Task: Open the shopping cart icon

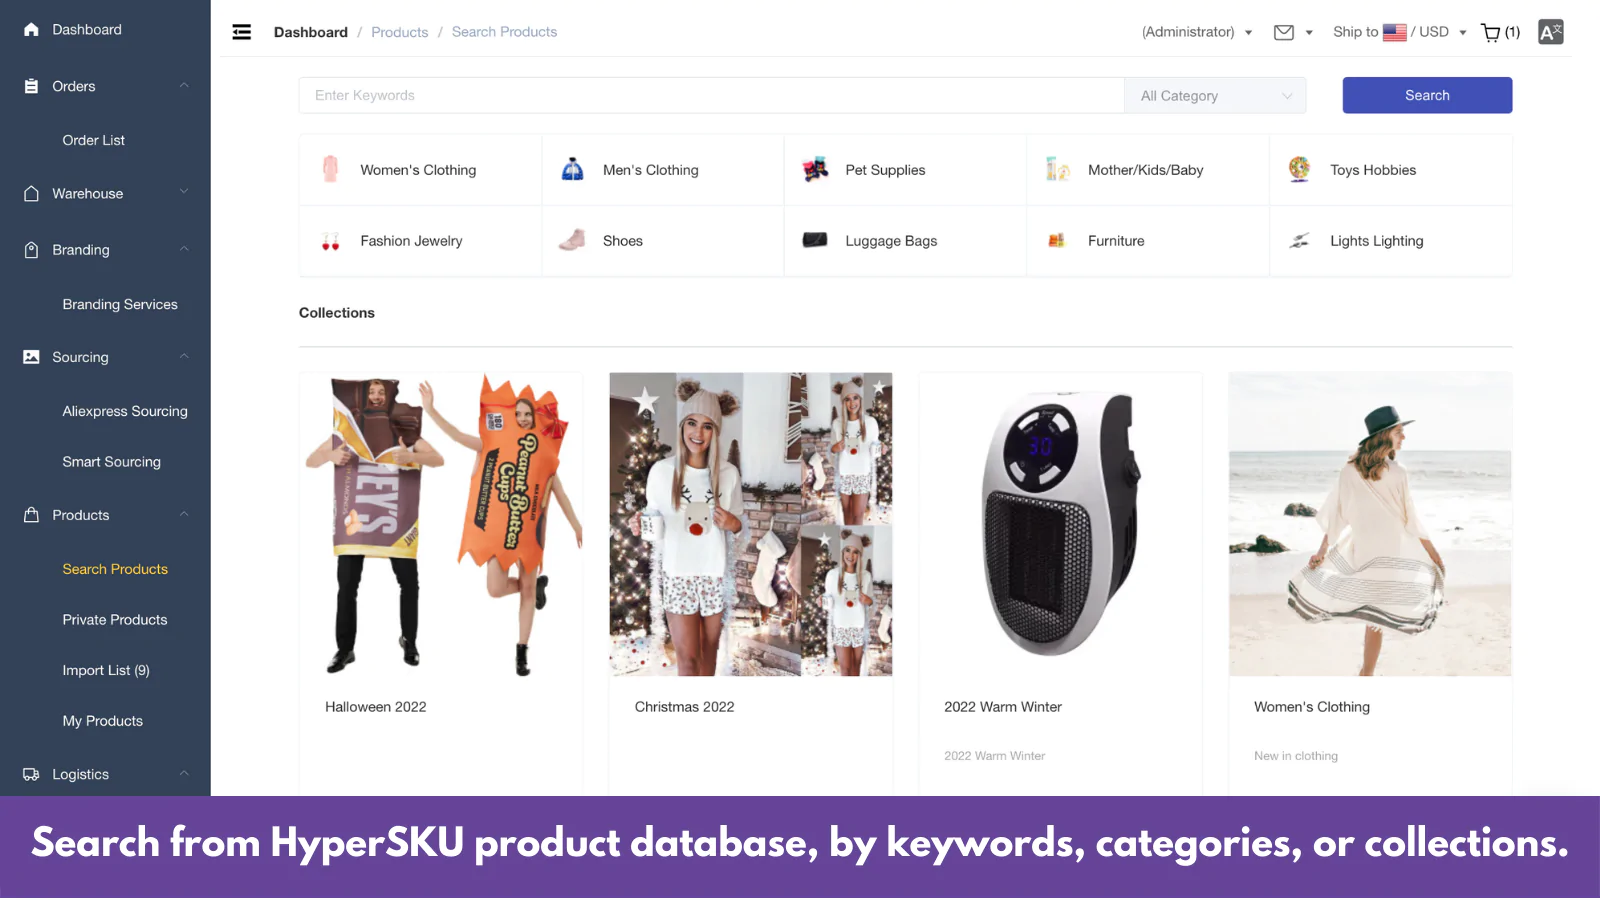Action: tap(1491, 32)
